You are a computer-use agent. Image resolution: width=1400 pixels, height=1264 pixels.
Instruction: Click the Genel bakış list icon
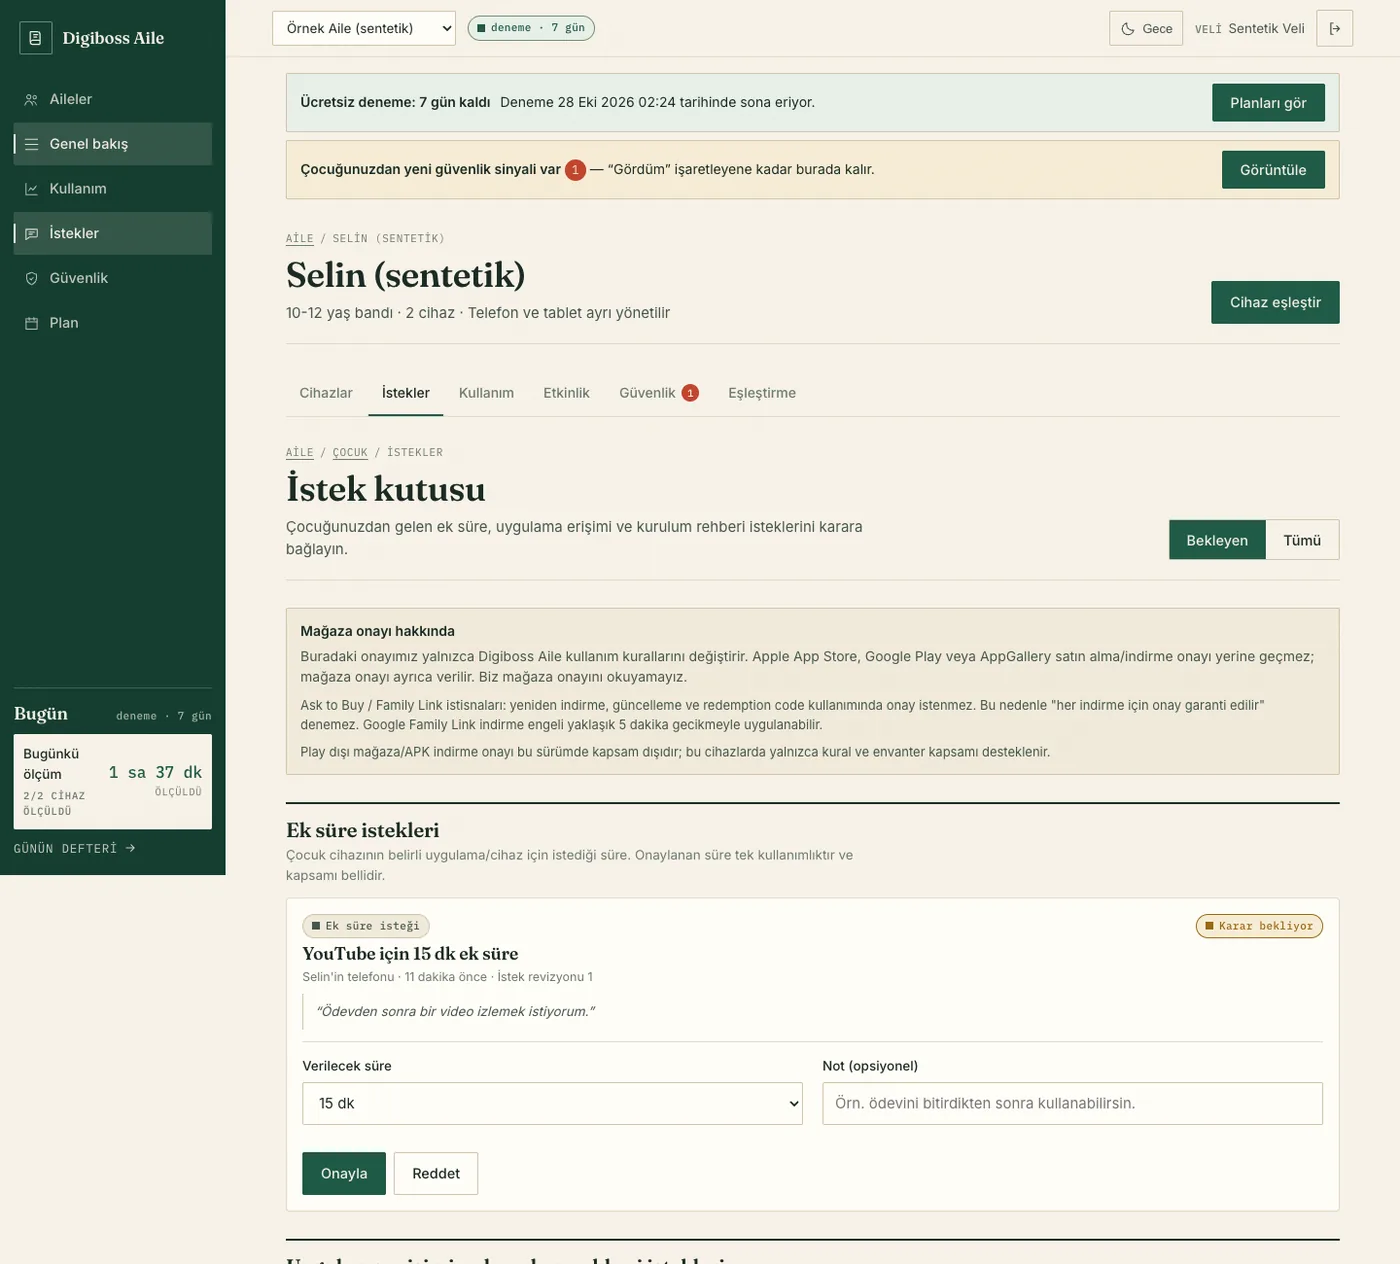click(31, 144)
